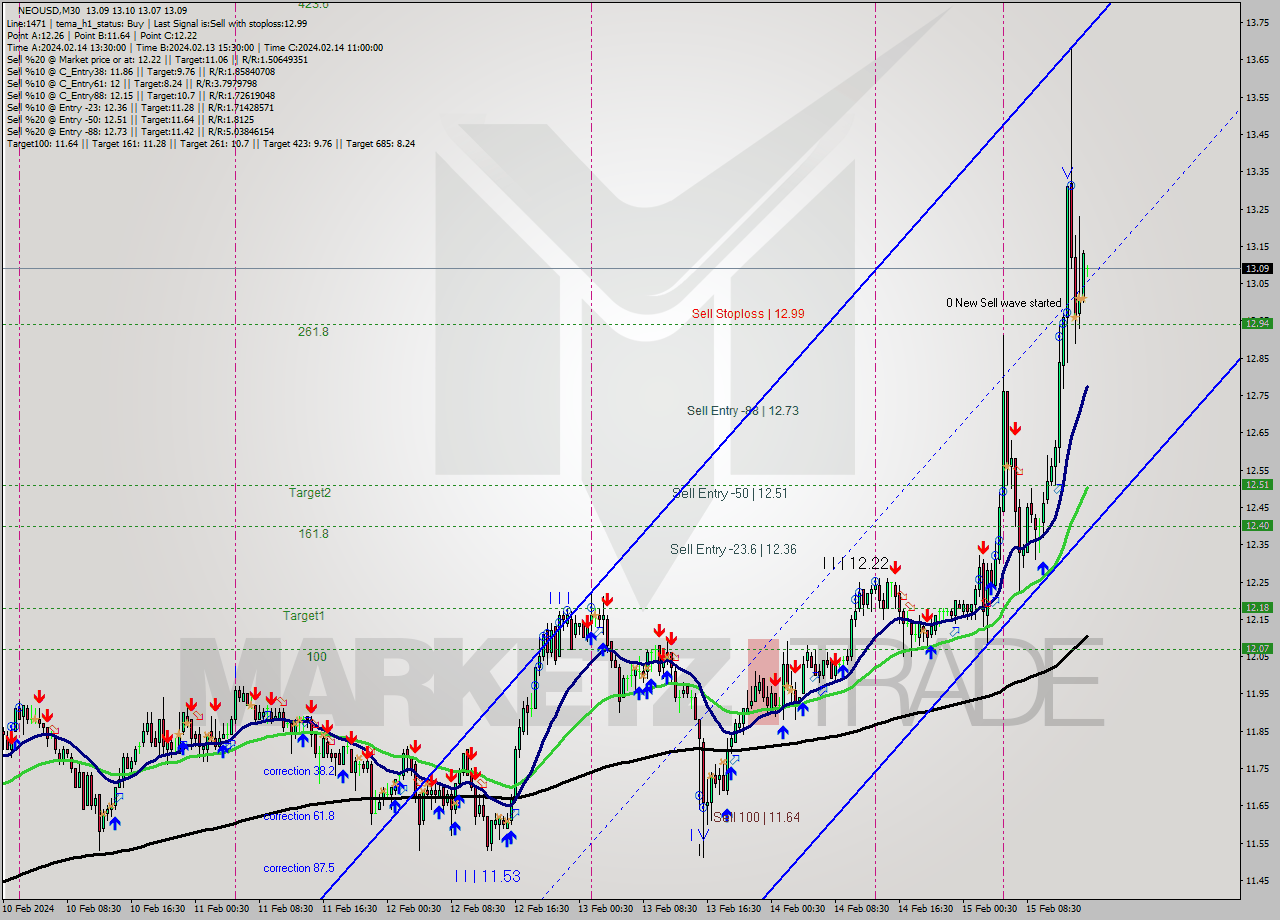Click the green 12.07 price tag

pos(1257,649)
